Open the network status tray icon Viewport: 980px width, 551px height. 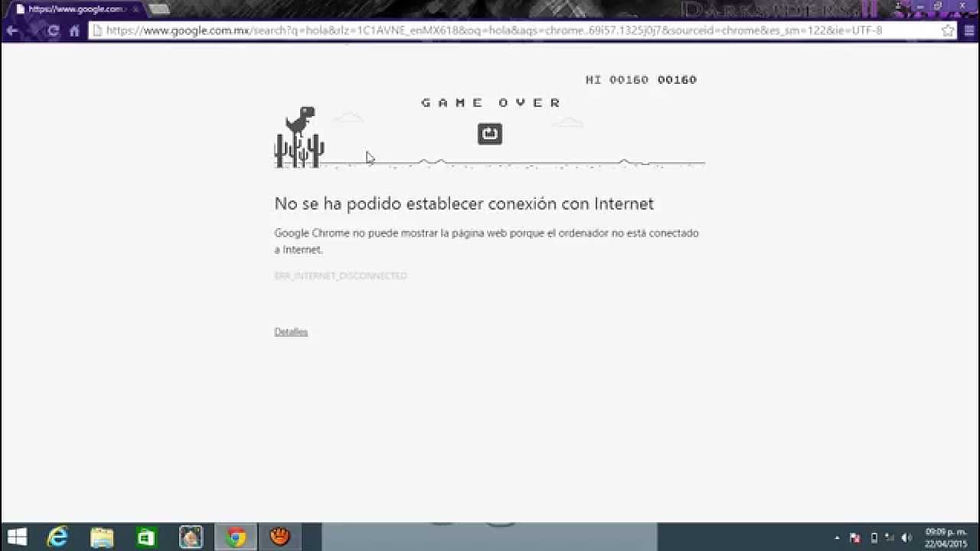pos(889,537)
